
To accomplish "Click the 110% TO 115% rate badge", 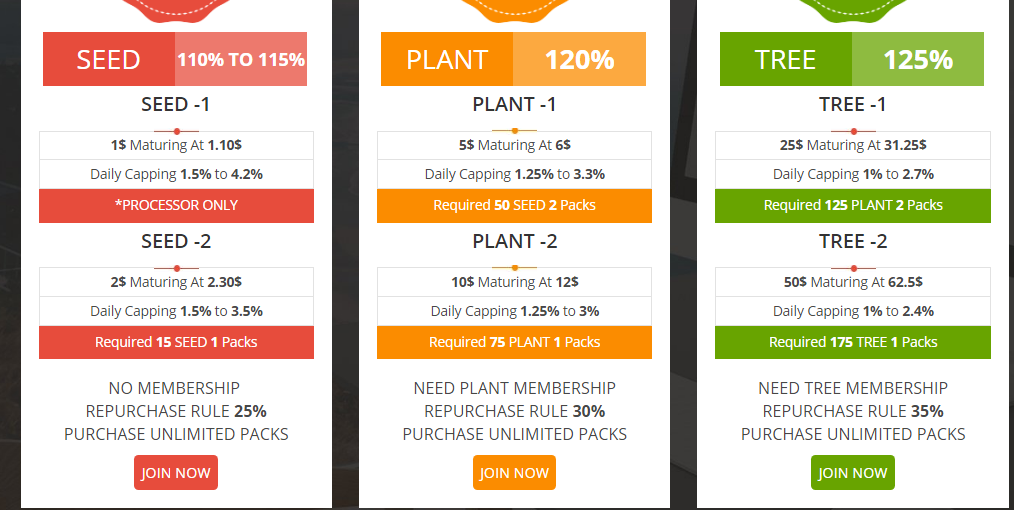I will 241,59.
